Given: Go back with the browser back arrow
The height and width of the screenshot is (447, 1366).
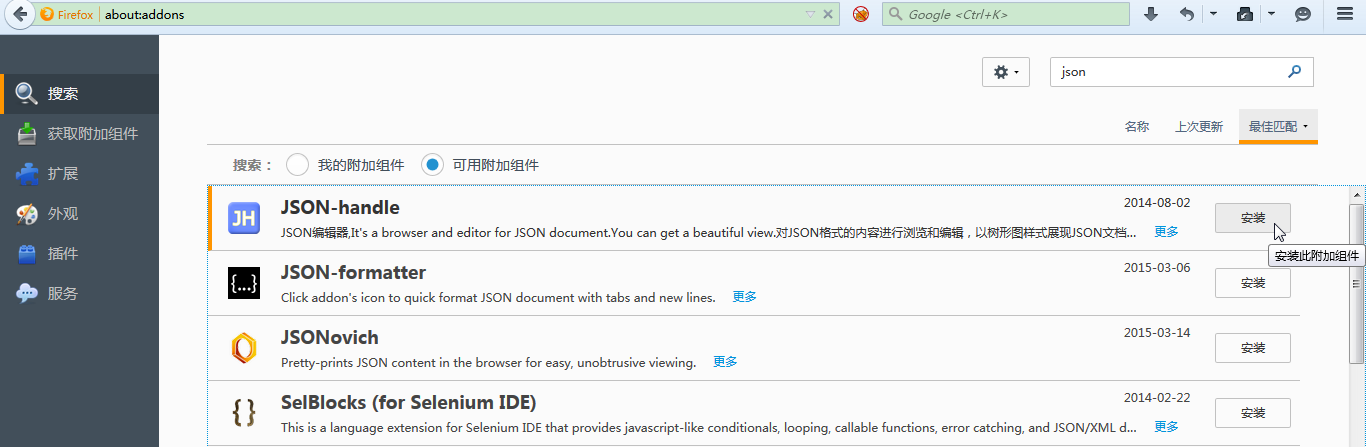Looking at the screenshot, I should (x=19, y=14).
